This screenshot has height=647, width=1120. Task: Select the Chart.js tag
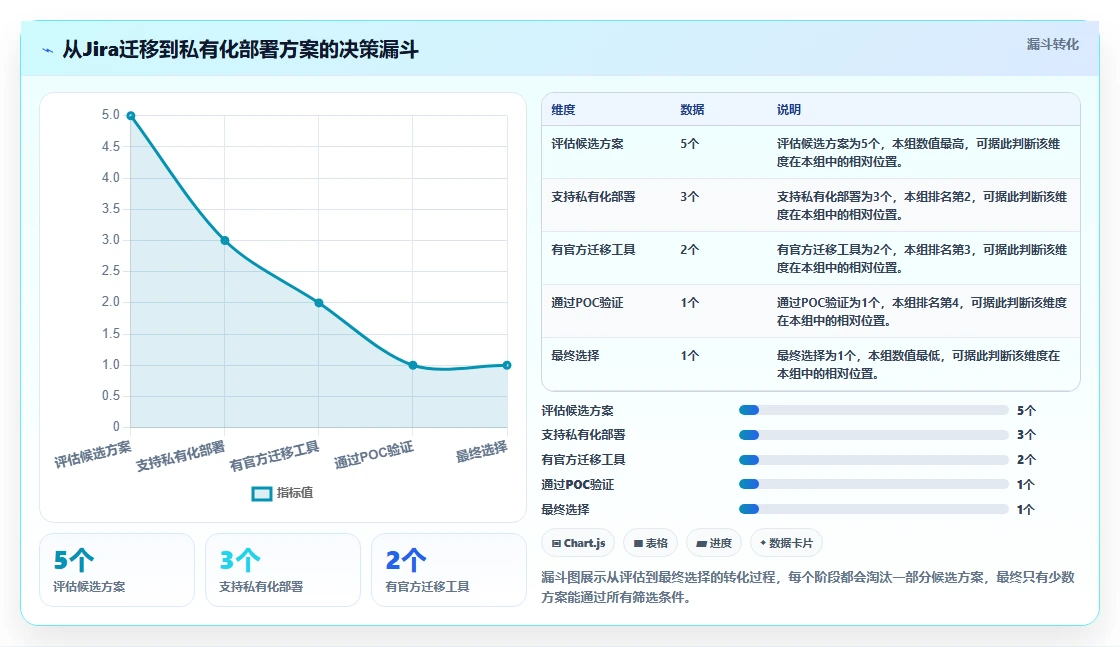point(578,543)
